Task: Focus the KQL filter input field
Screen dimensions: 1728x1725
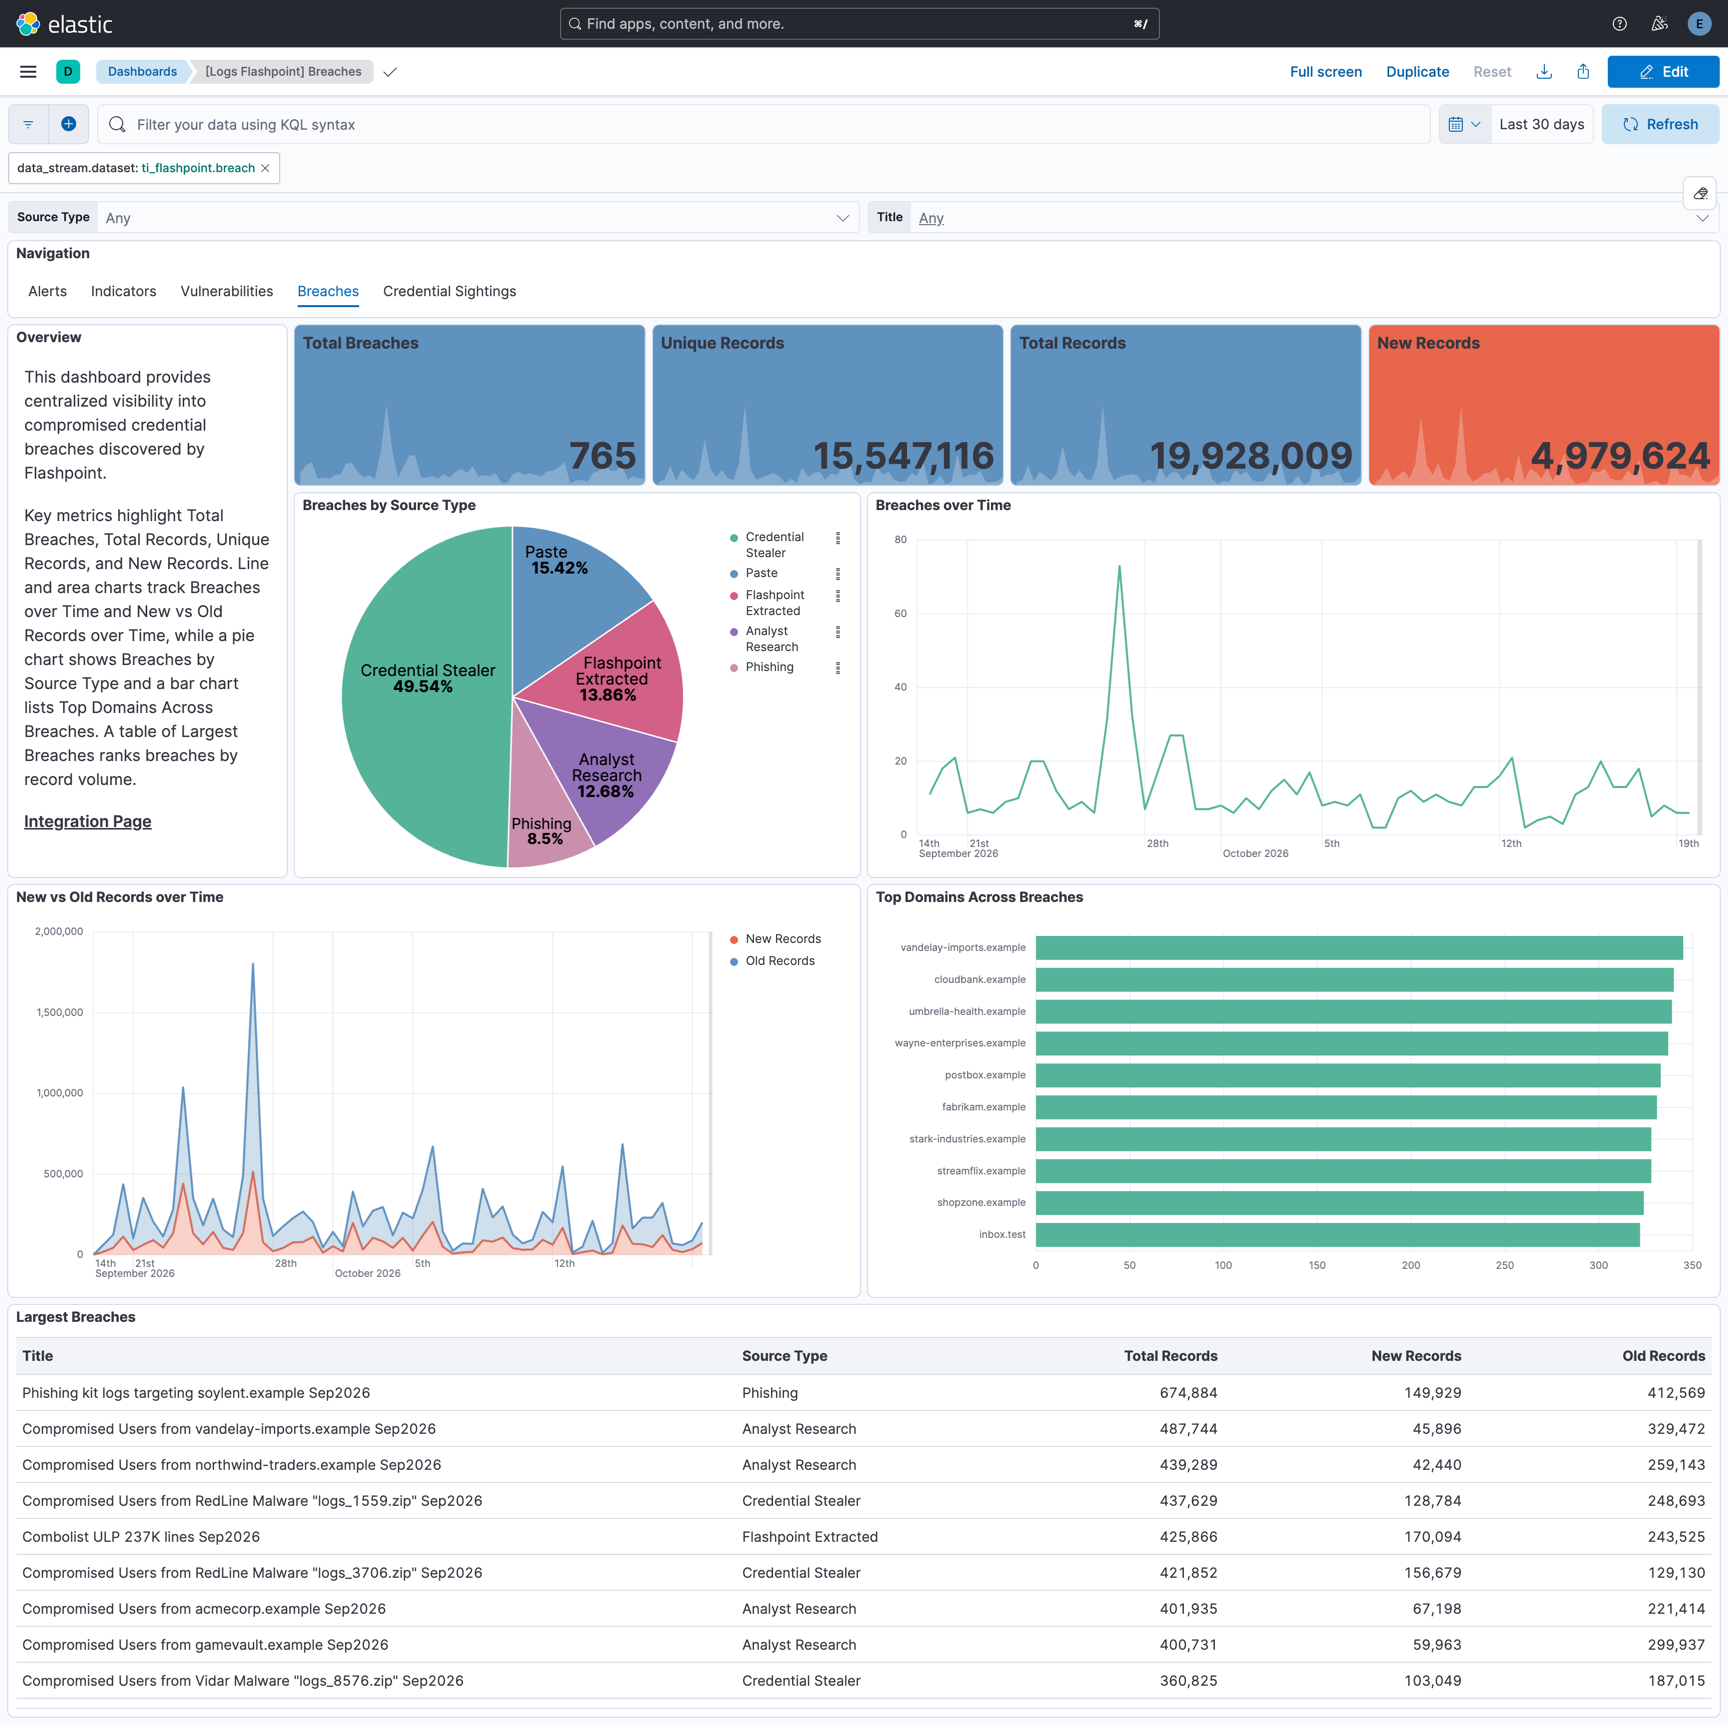Action: coord(765,124)
